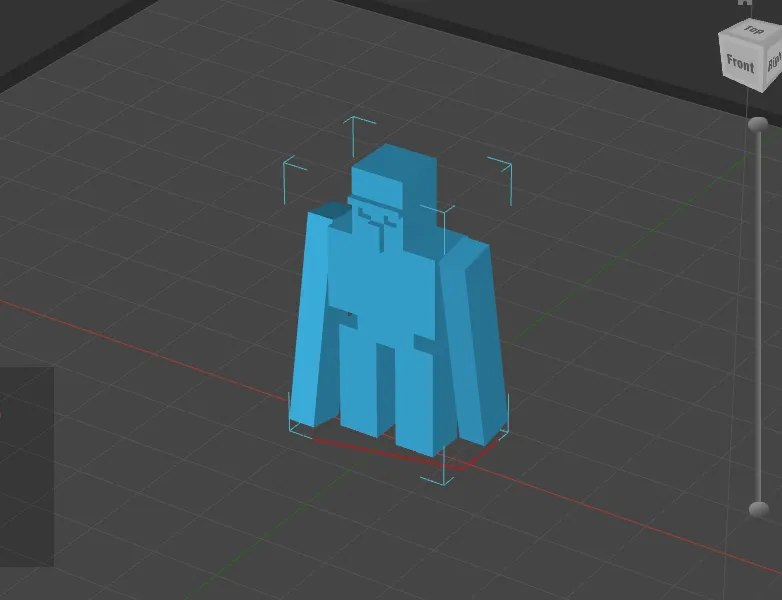Click the layer slider track between the handles
782x600 pixels.
point(759,317)
